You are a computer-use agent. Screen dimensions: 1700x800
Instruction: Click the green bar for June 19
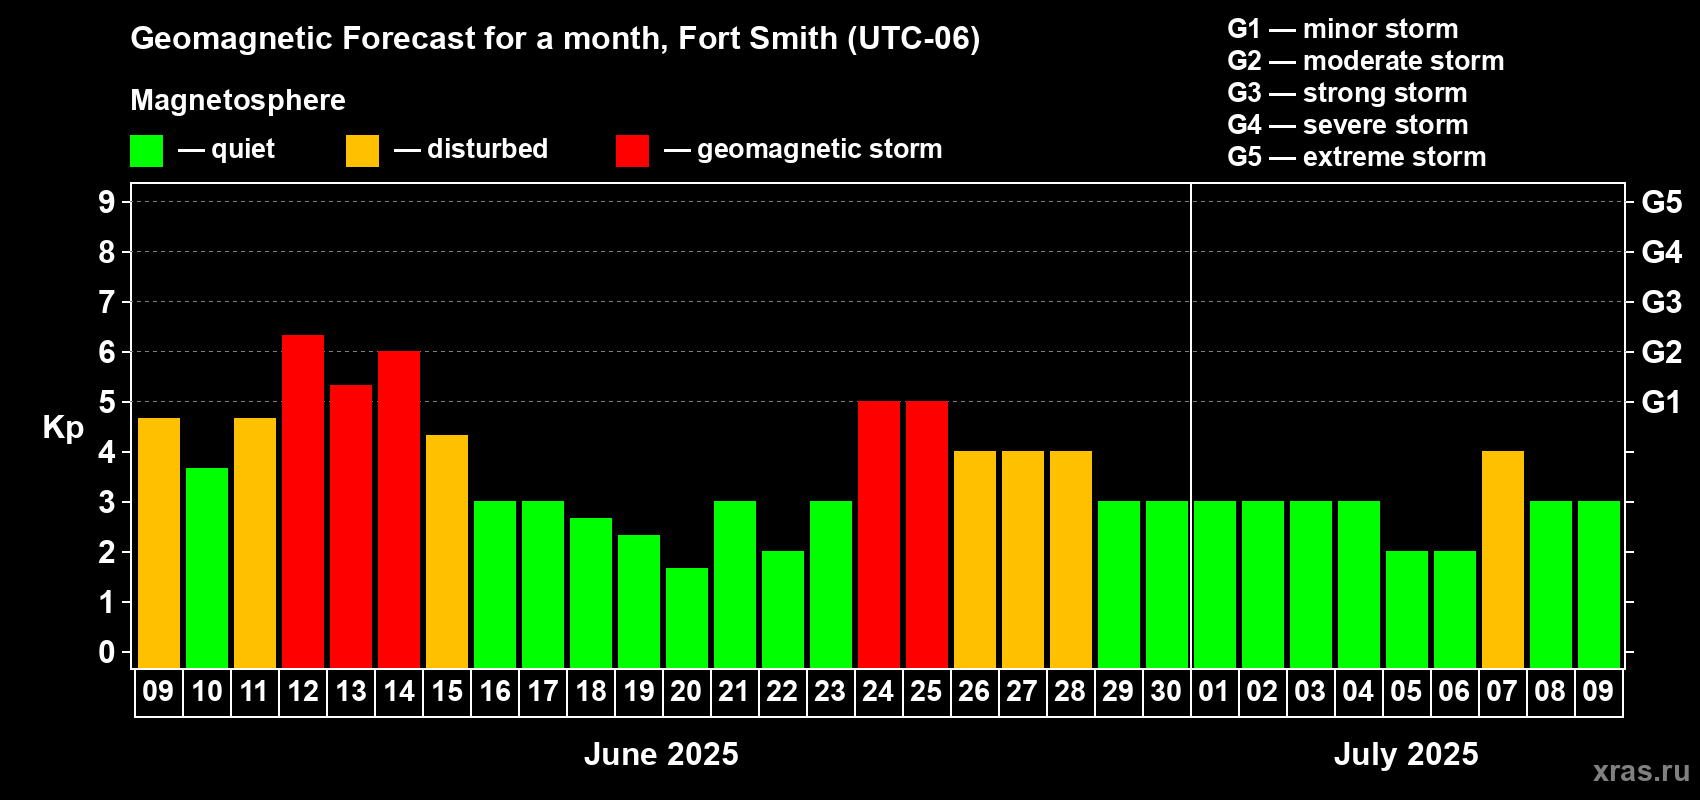(639, 601)
